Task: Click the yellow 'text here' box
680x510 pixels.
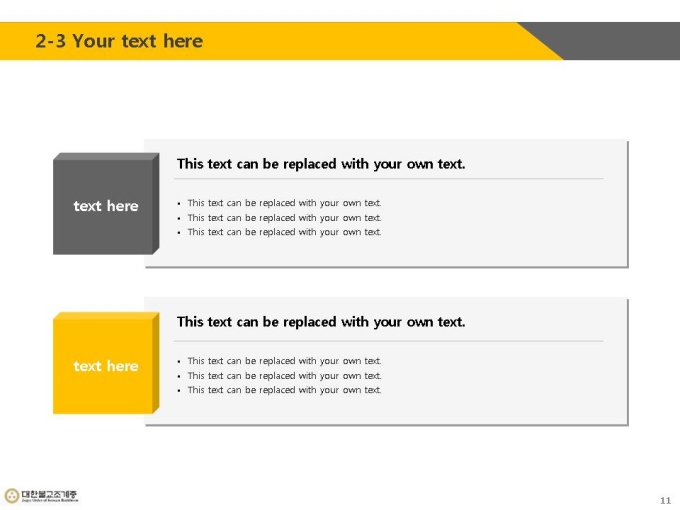Action: point(106,363)
